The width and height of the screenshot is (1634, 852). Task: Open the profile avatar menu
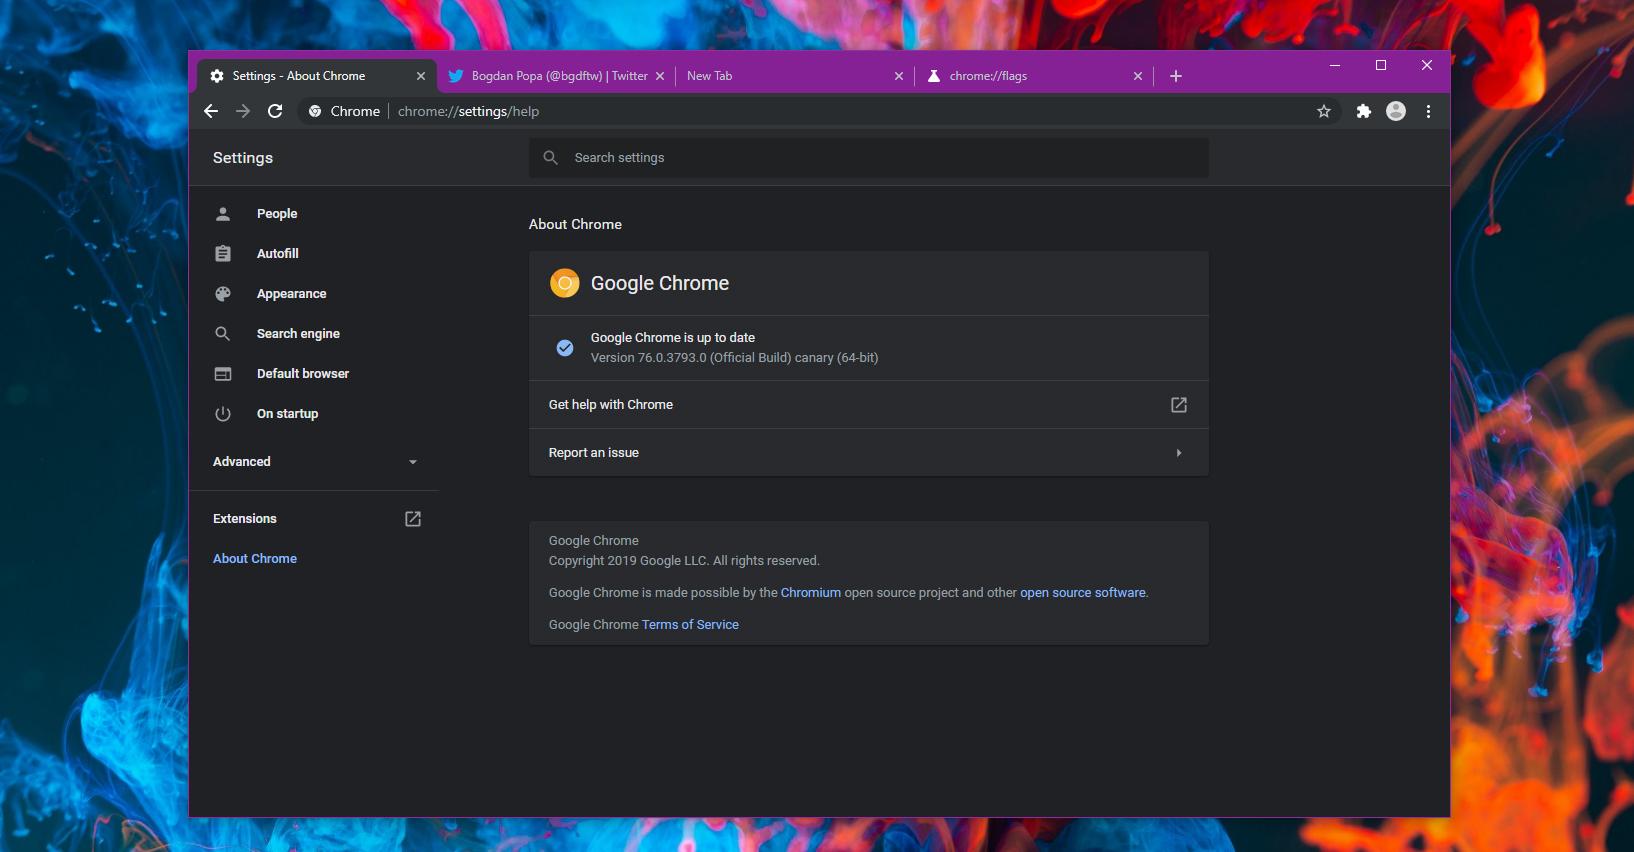(1396, 111)
